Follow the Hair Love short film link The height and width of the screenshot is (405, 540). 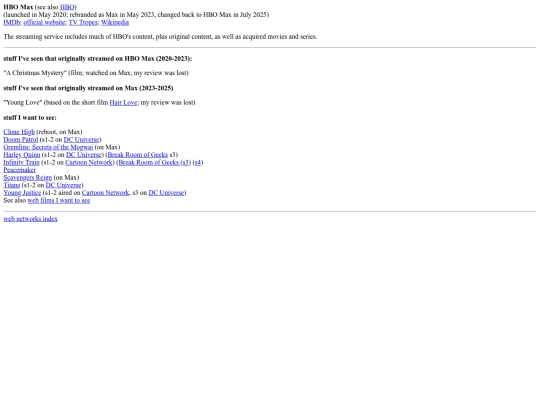[x=123, y=102]
